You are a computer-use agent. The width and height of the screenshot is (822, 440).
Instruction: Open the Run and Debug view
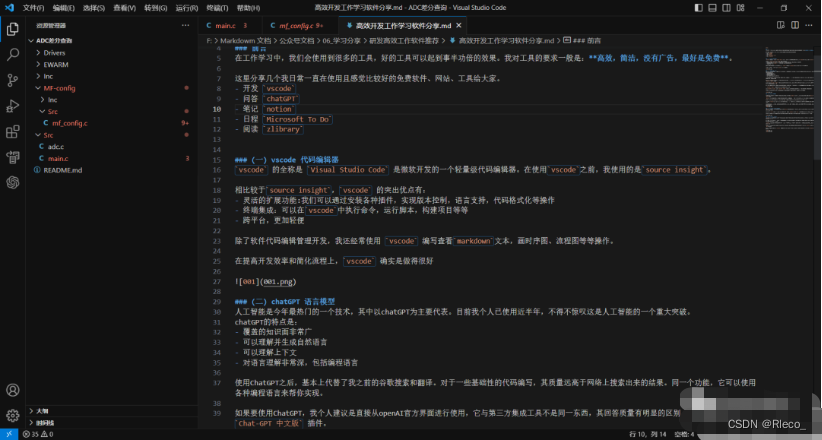click(x=13, y=105)
